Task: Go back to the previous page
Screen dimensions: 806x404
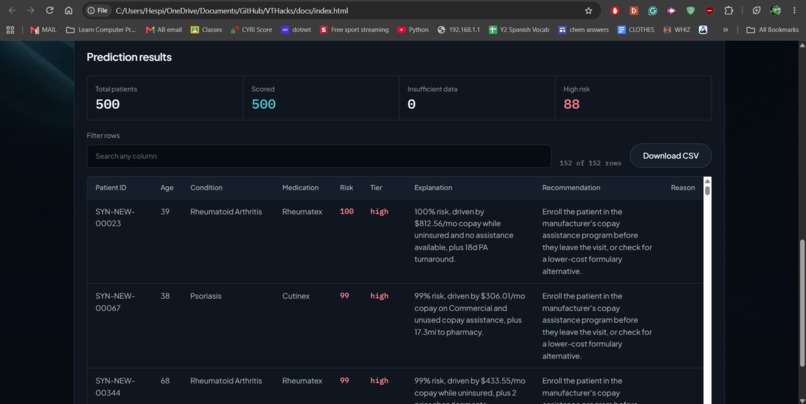Action: (x=12, y=10)
